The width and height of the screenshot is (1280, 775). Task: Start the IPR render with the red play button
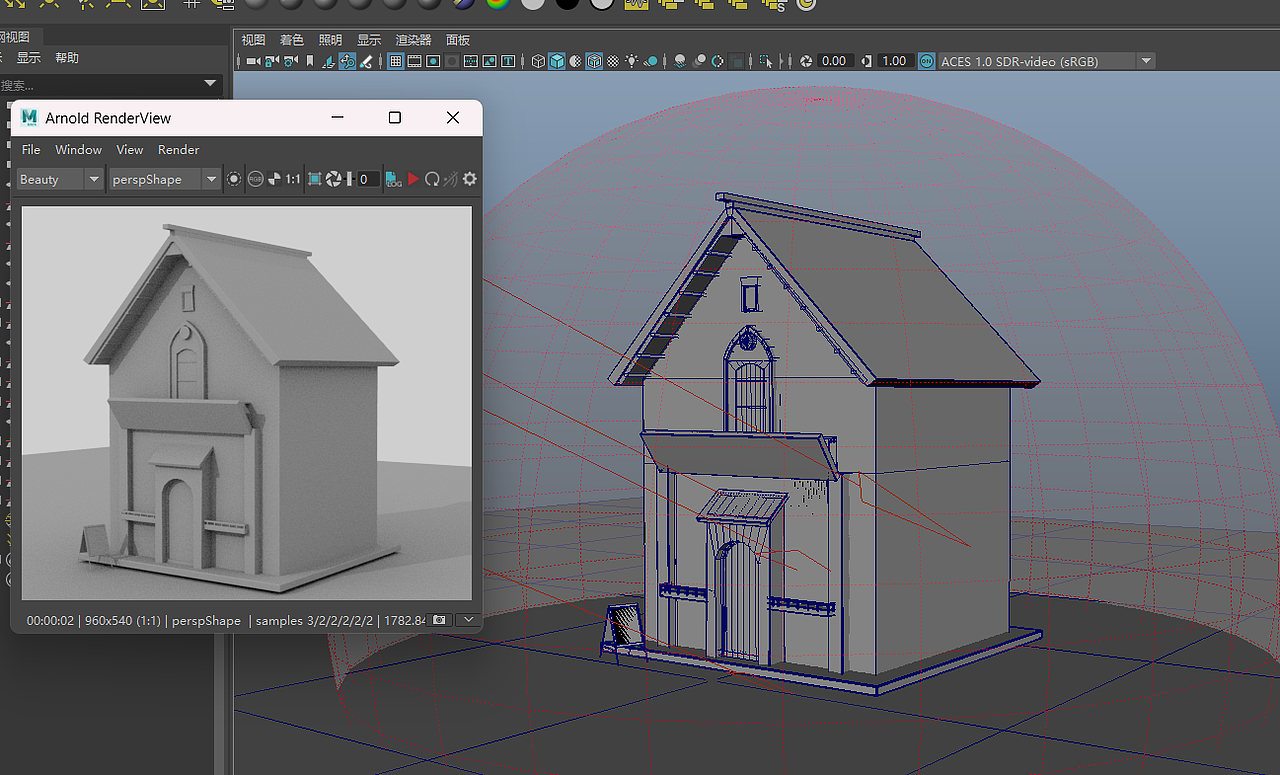(x=413, y=179)
